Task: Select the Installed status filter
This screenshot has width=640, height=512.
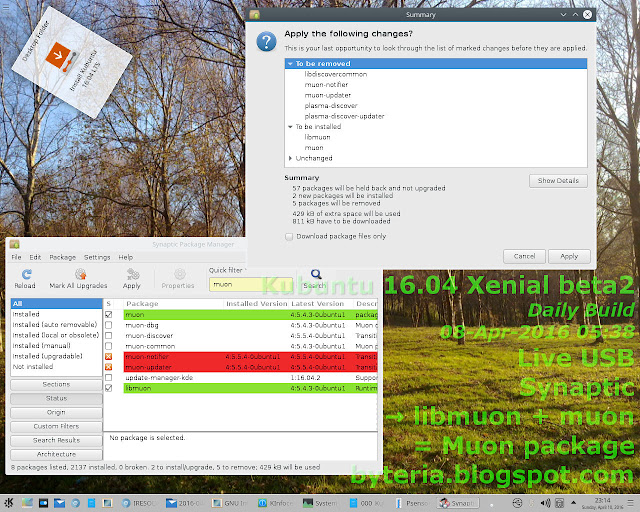Action: (56, 314)
